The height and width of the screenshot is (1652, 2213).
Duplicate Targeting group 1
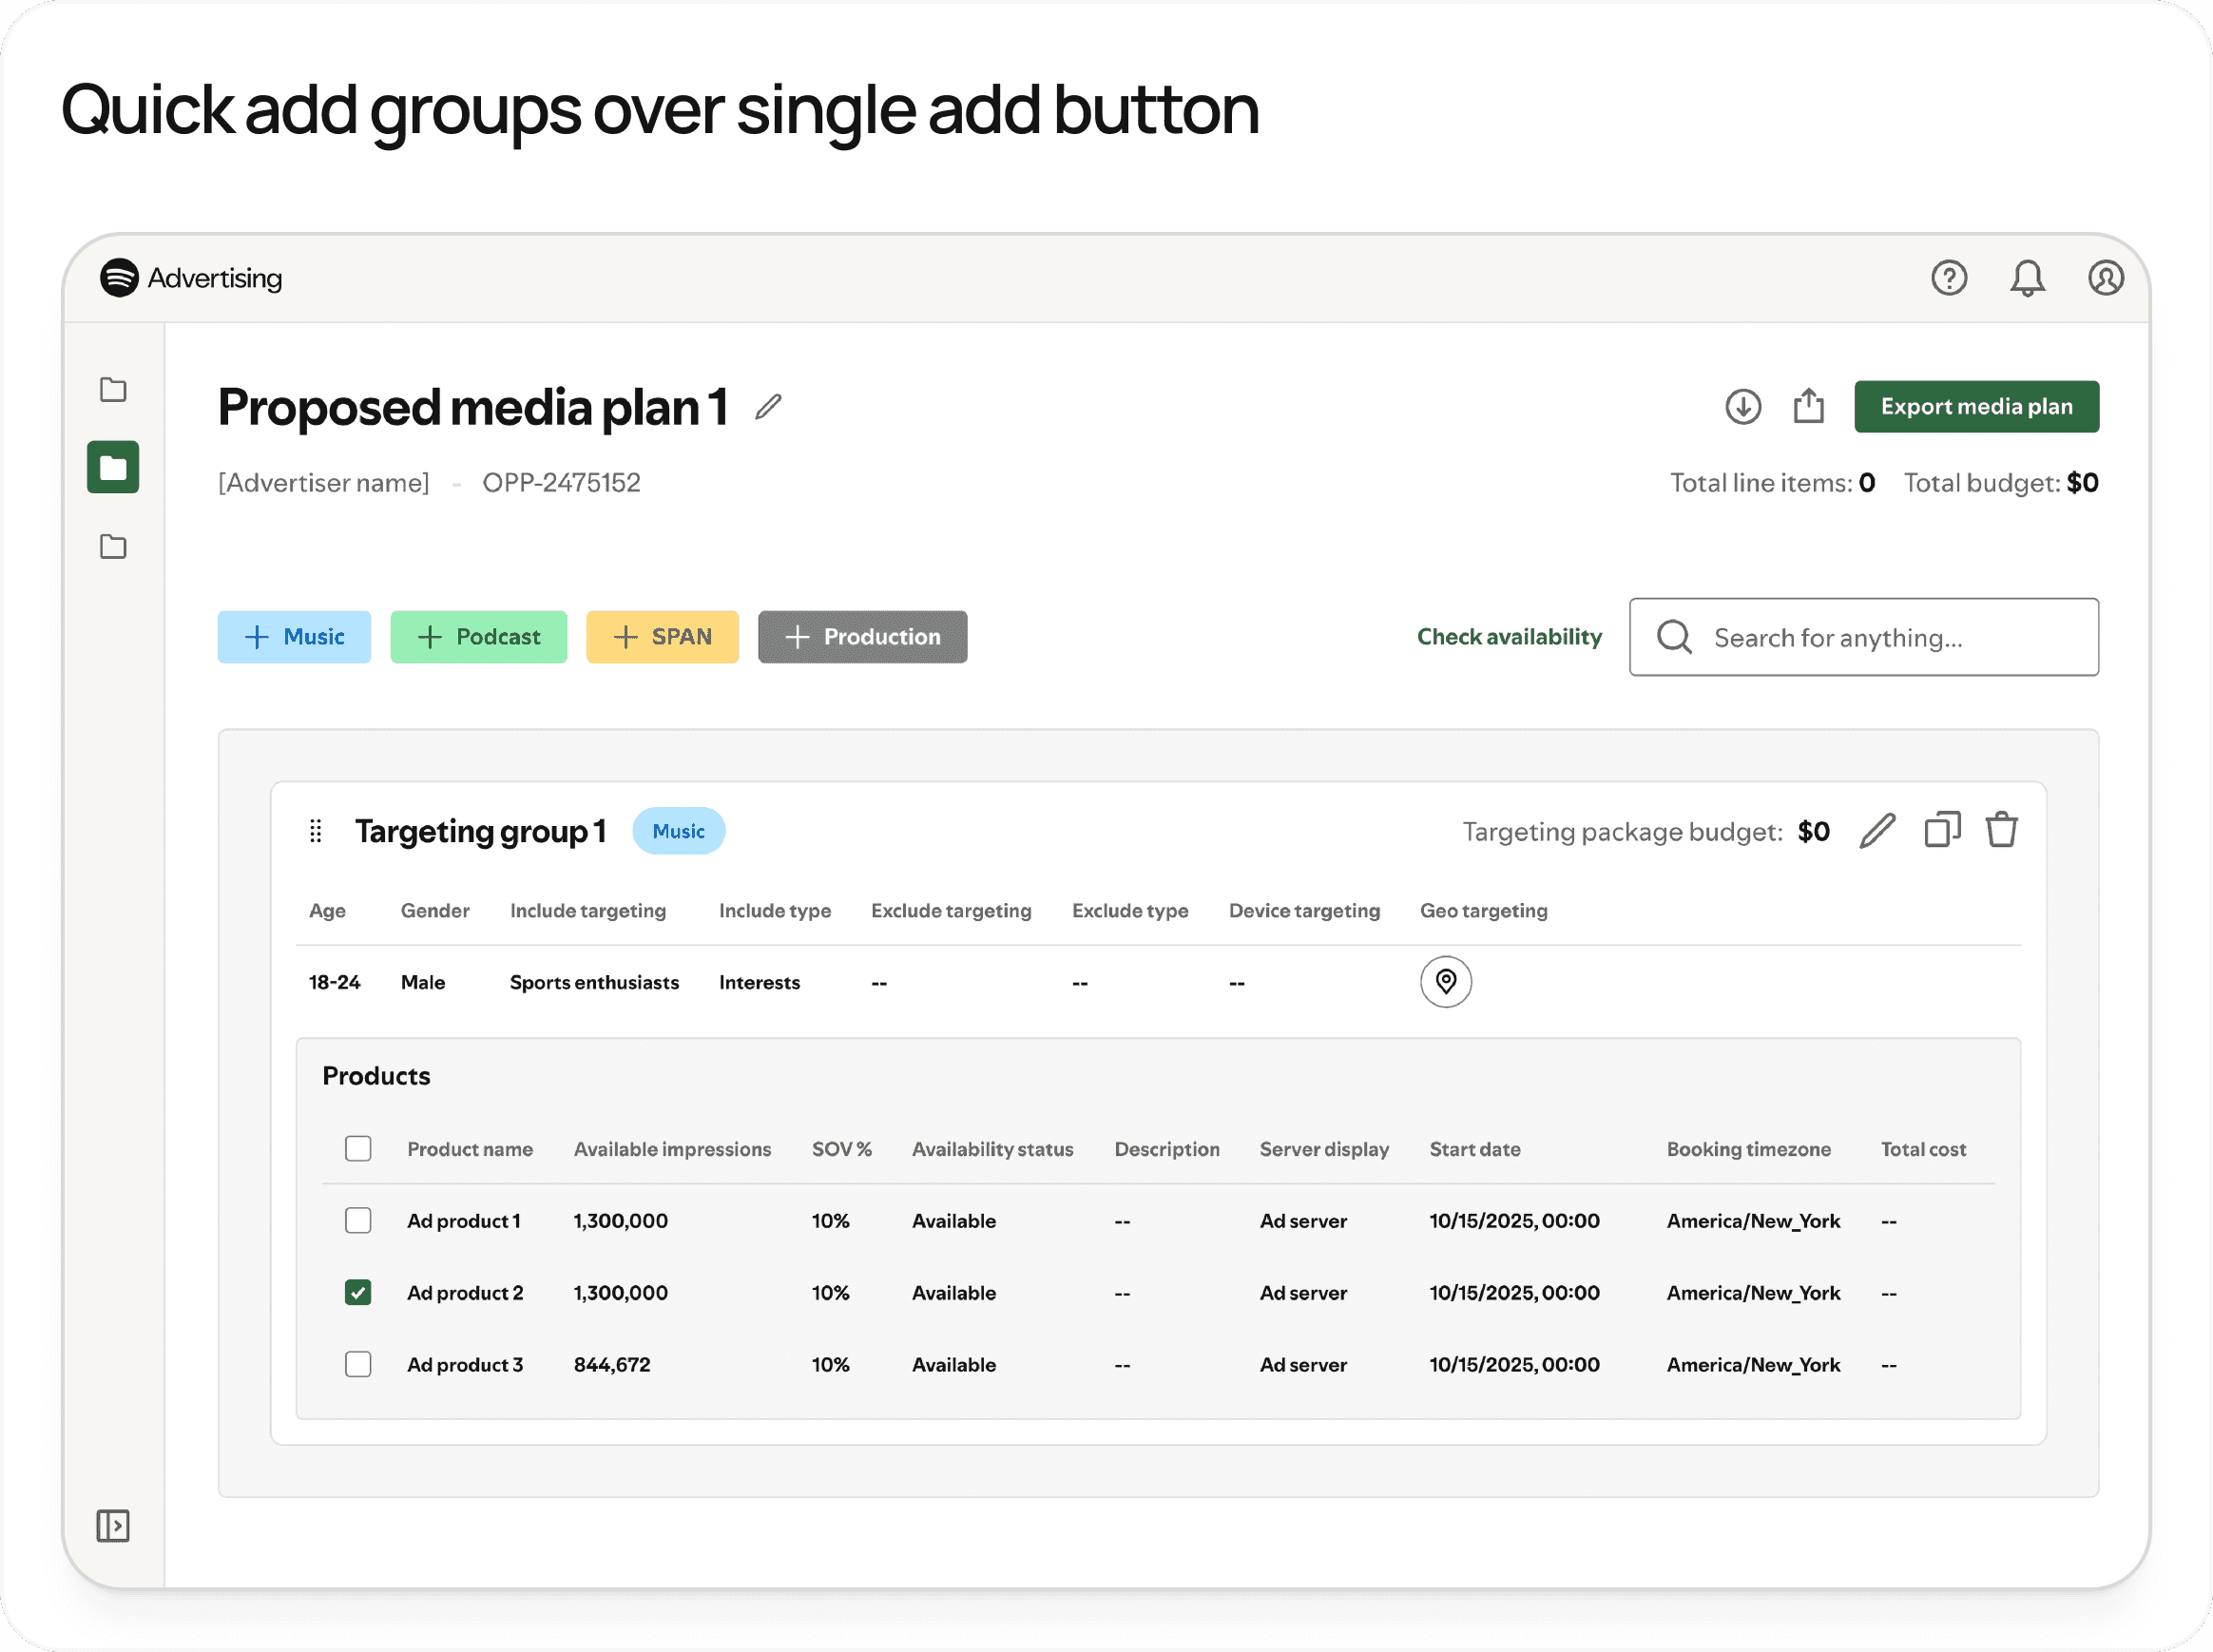(x=1942, y=830)
